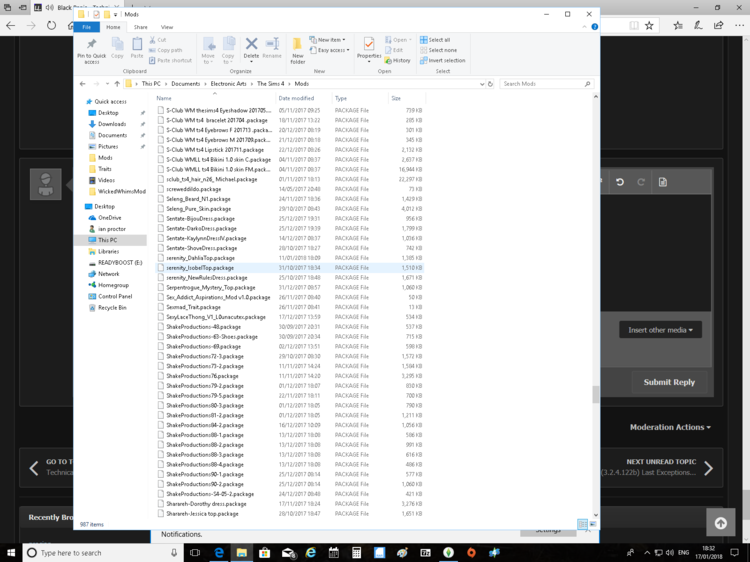Image resolution: width=750 pixels, height=562 pixels.
Task: Switch to details view button
Action: (582, 524)
